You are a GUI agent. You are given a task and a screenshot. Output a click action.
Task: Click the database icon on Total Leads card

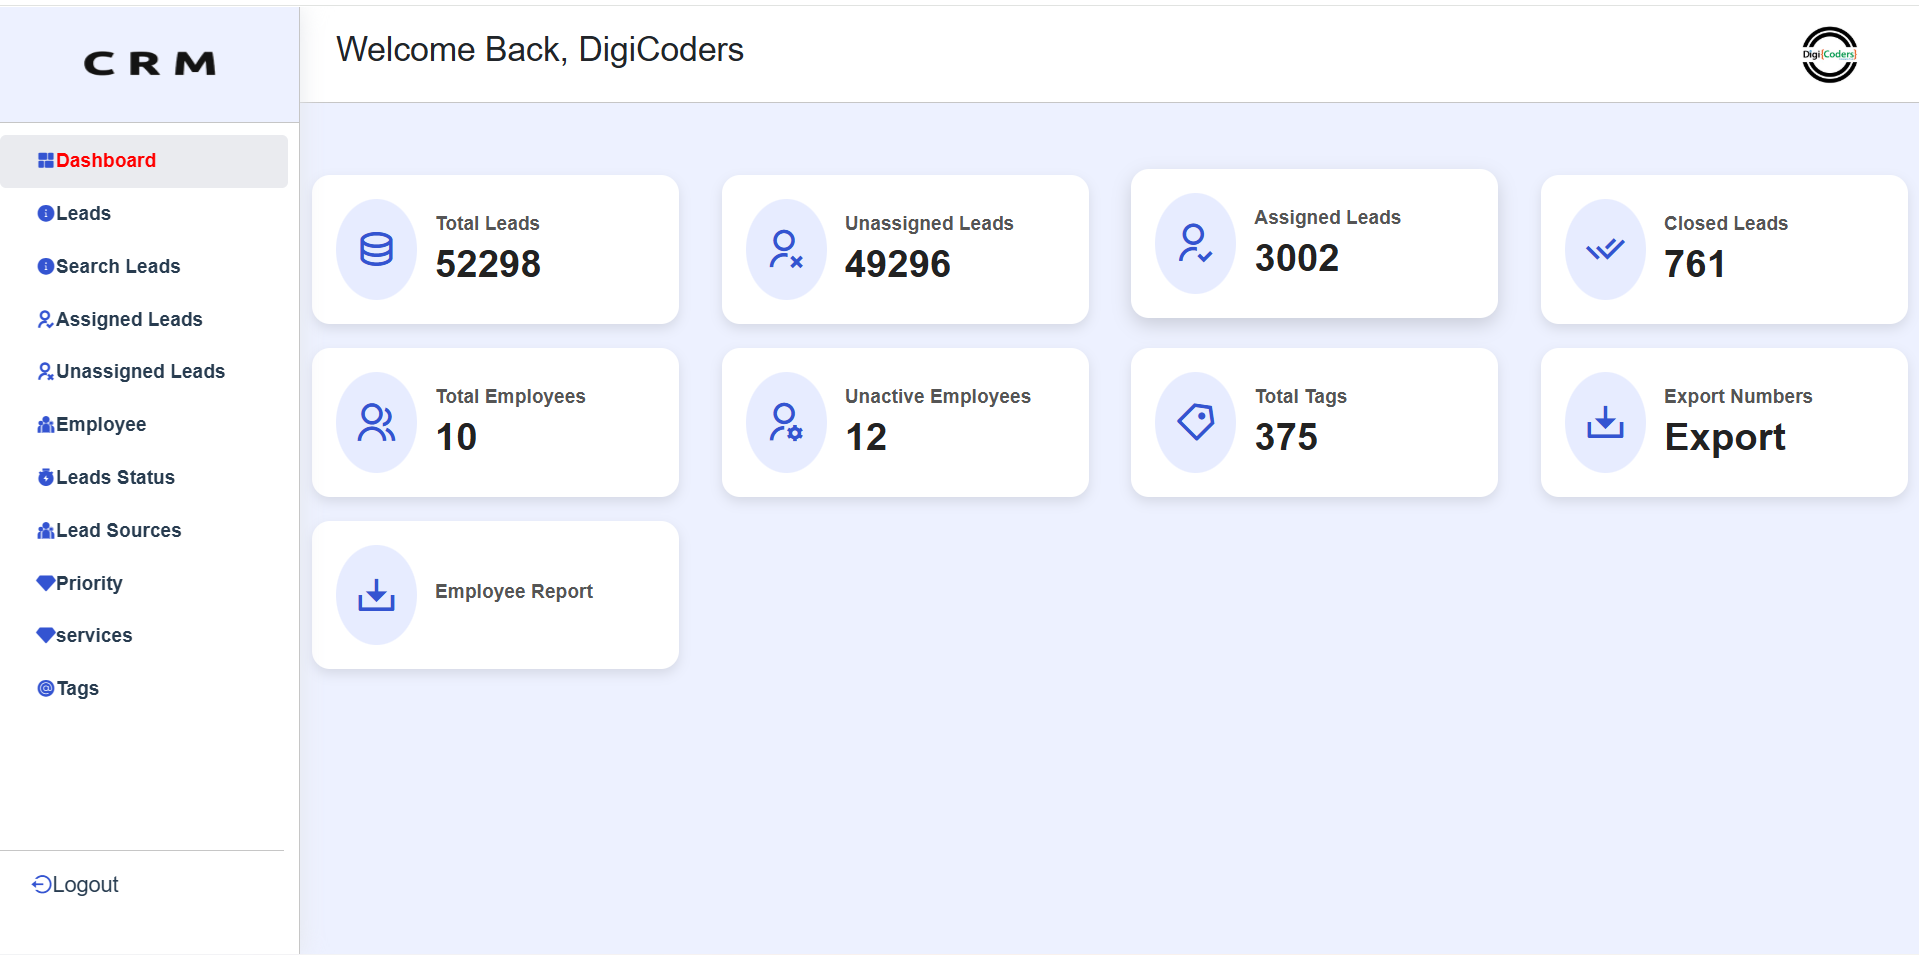(x=376, y=249)
